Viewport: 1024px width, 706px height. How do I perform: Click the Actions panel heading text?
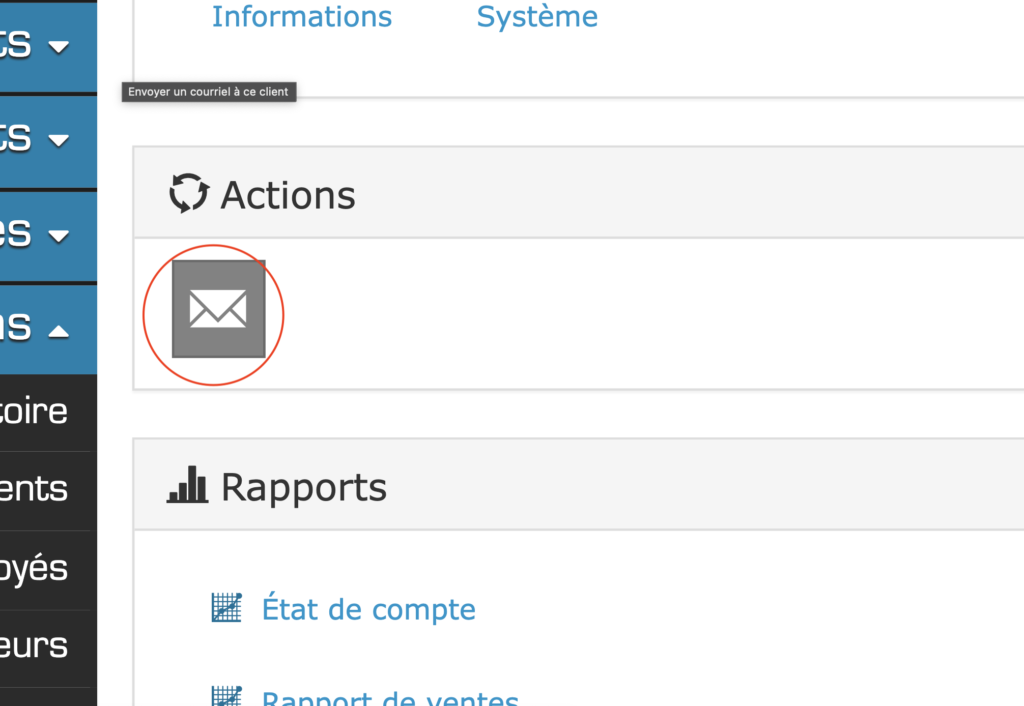click(x=288, y=195)
